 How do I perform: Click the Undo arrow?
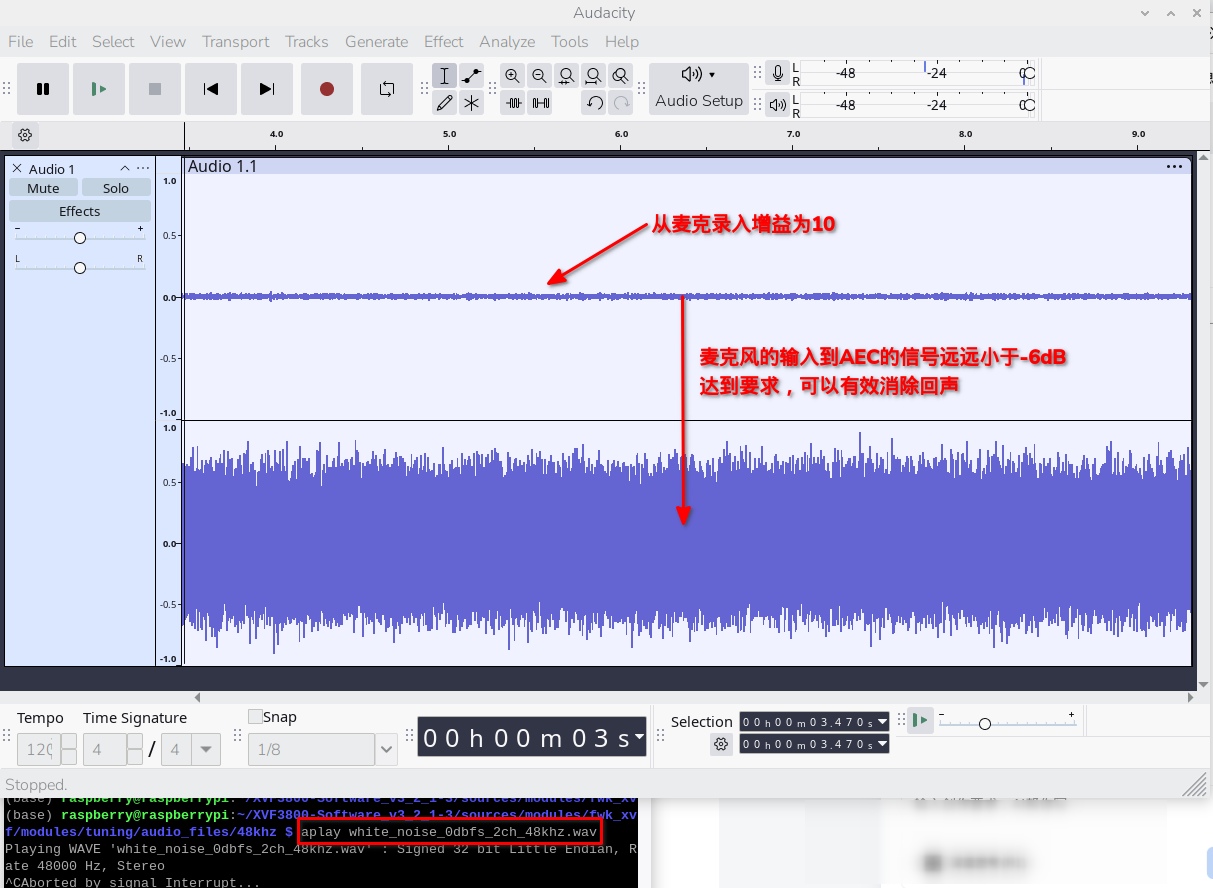pos(595,102)
